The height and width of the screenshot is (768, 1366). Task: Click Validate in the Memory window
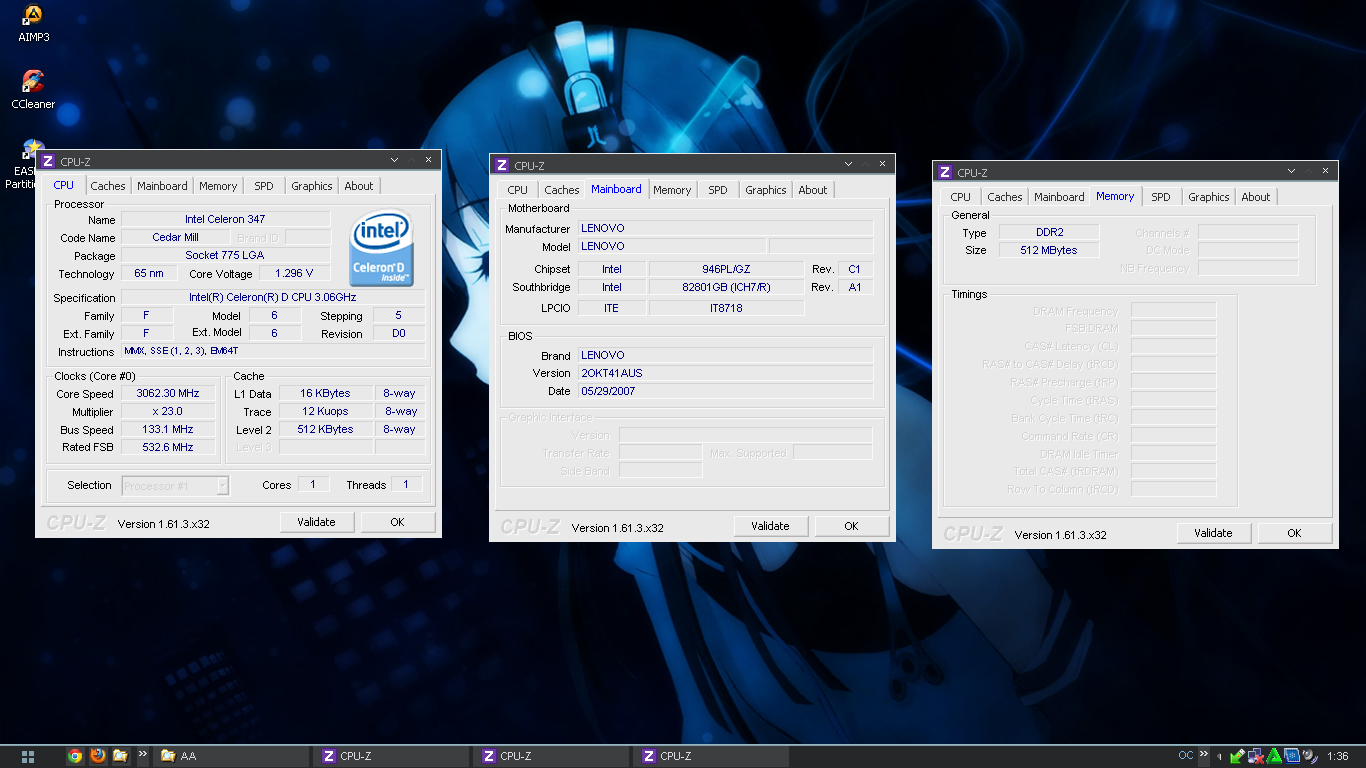click(1213, 533)
